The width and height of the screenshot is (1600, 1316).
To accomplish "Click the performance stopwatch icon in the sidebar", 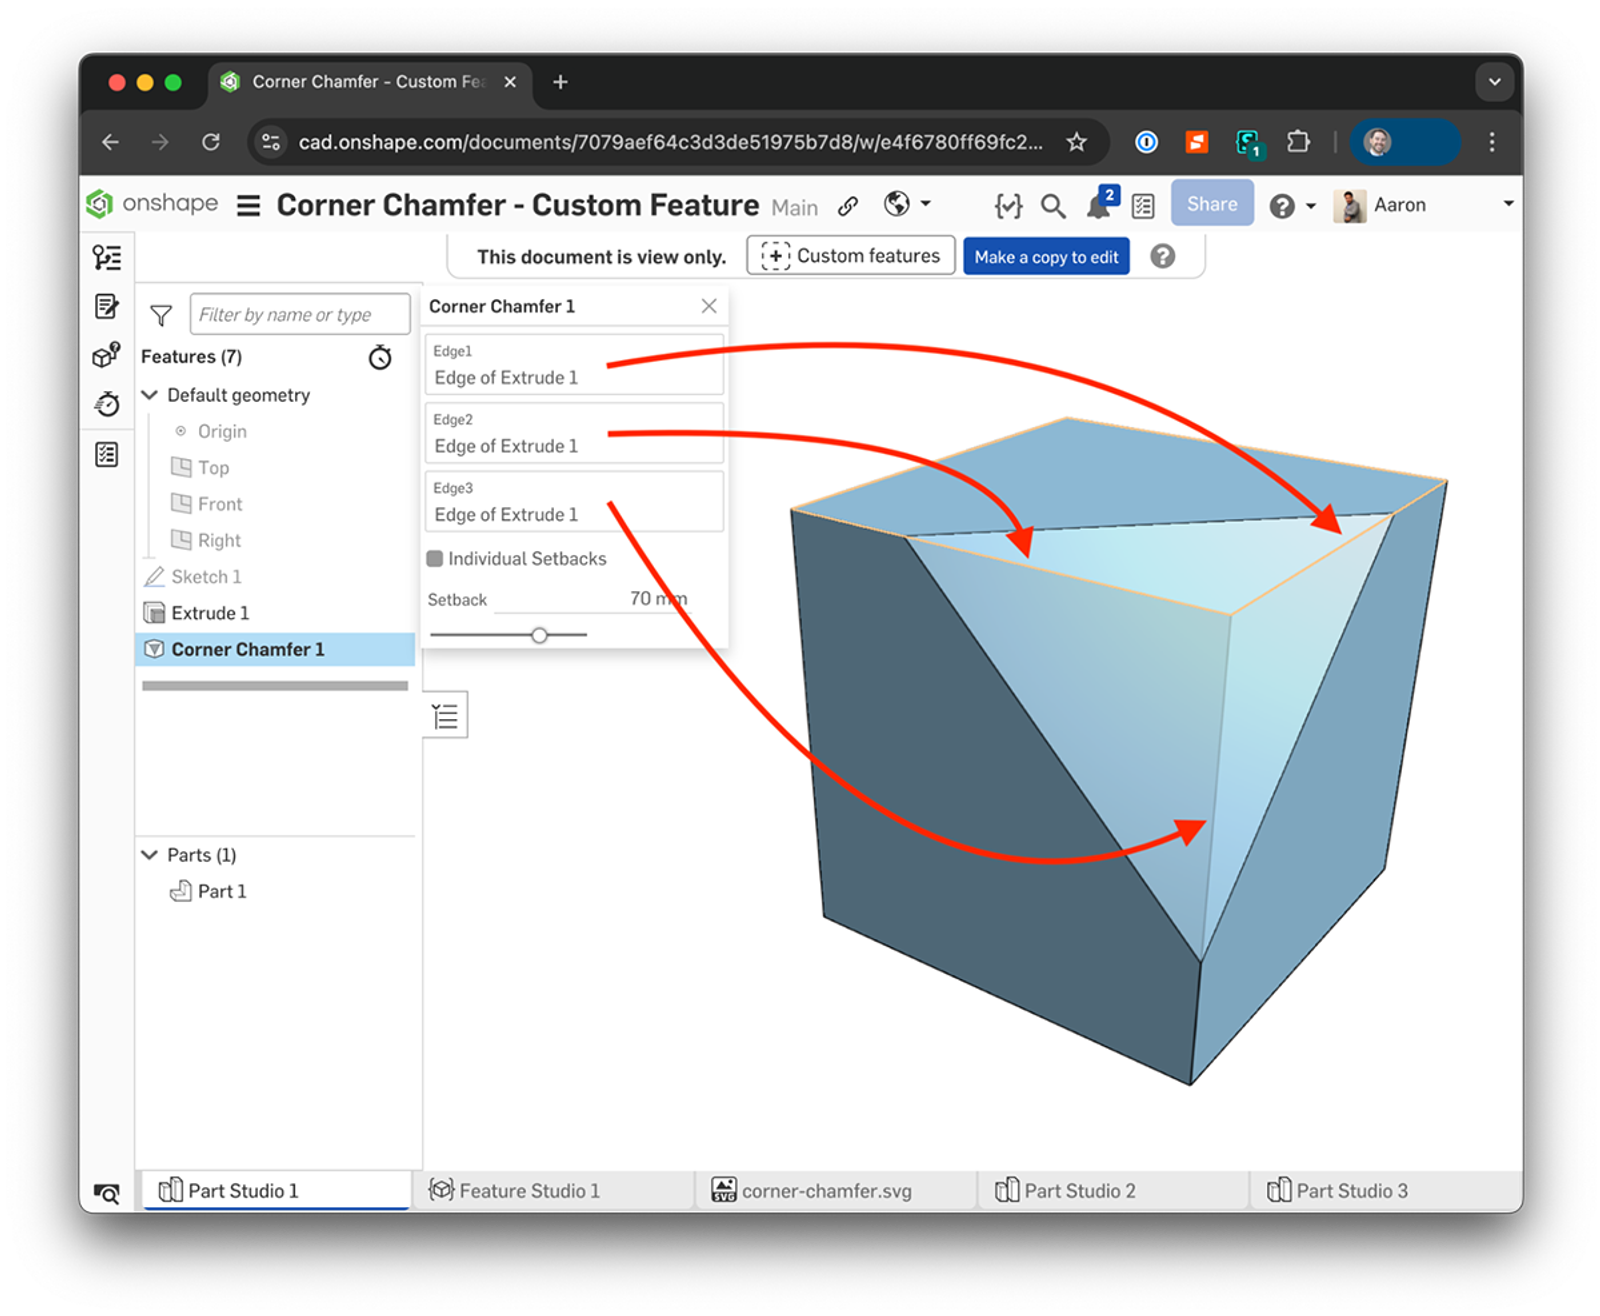I will click(x=107, y=404).
